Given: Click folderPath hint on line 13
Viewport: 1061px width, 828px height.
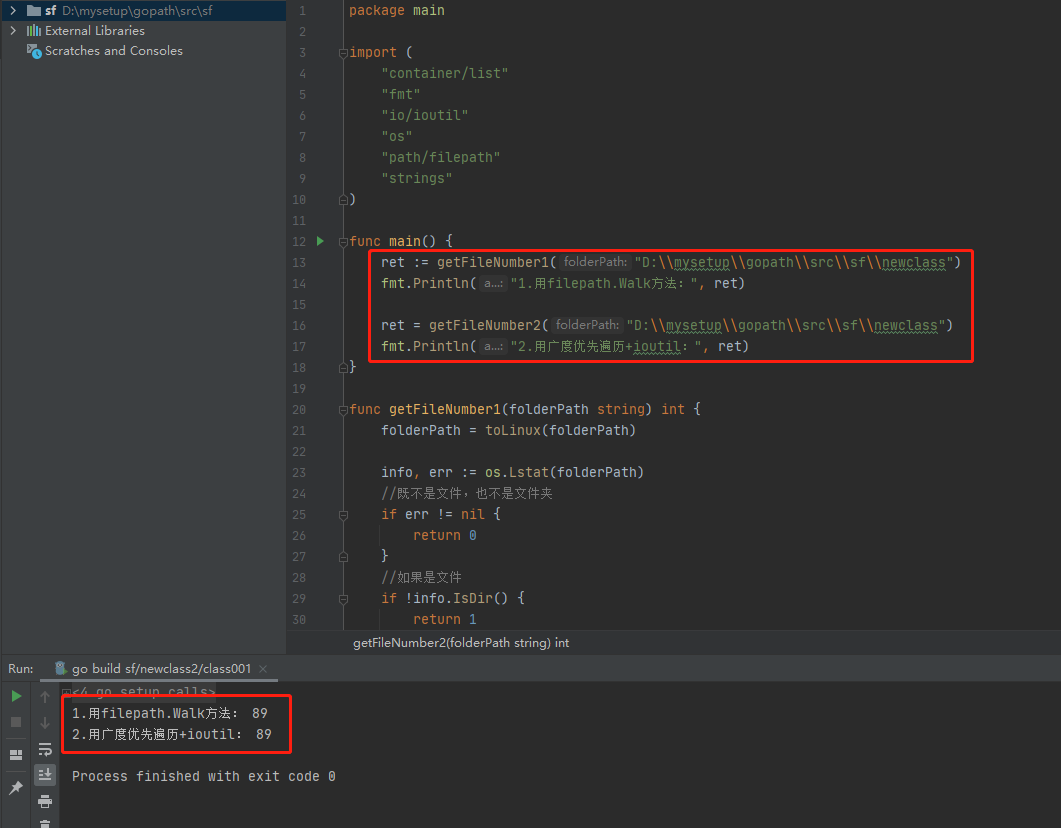Looking at the screenshot, I should coord(595,262).
